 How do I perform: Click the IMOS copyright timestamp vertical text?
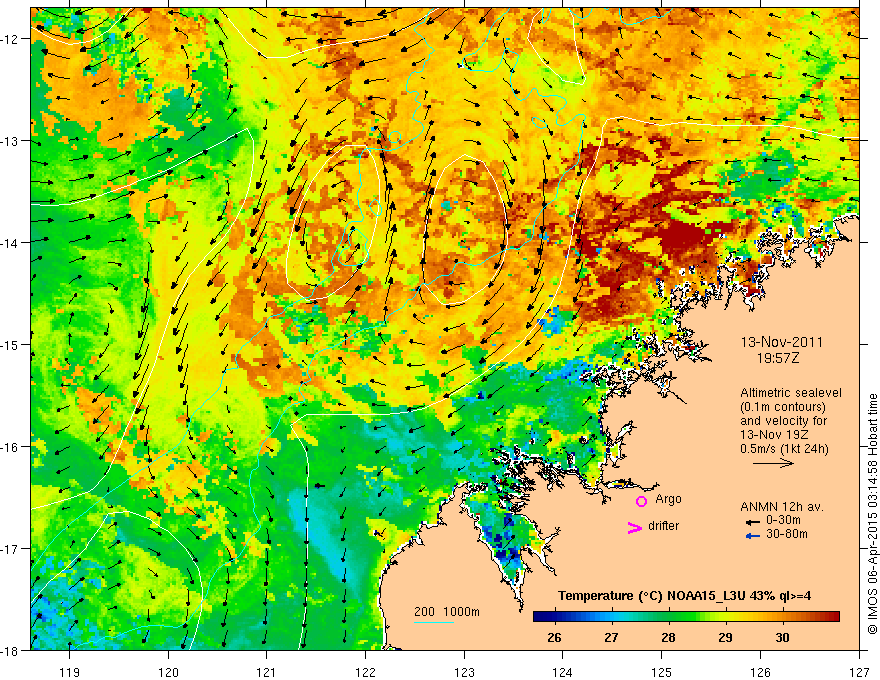(872, 514)
